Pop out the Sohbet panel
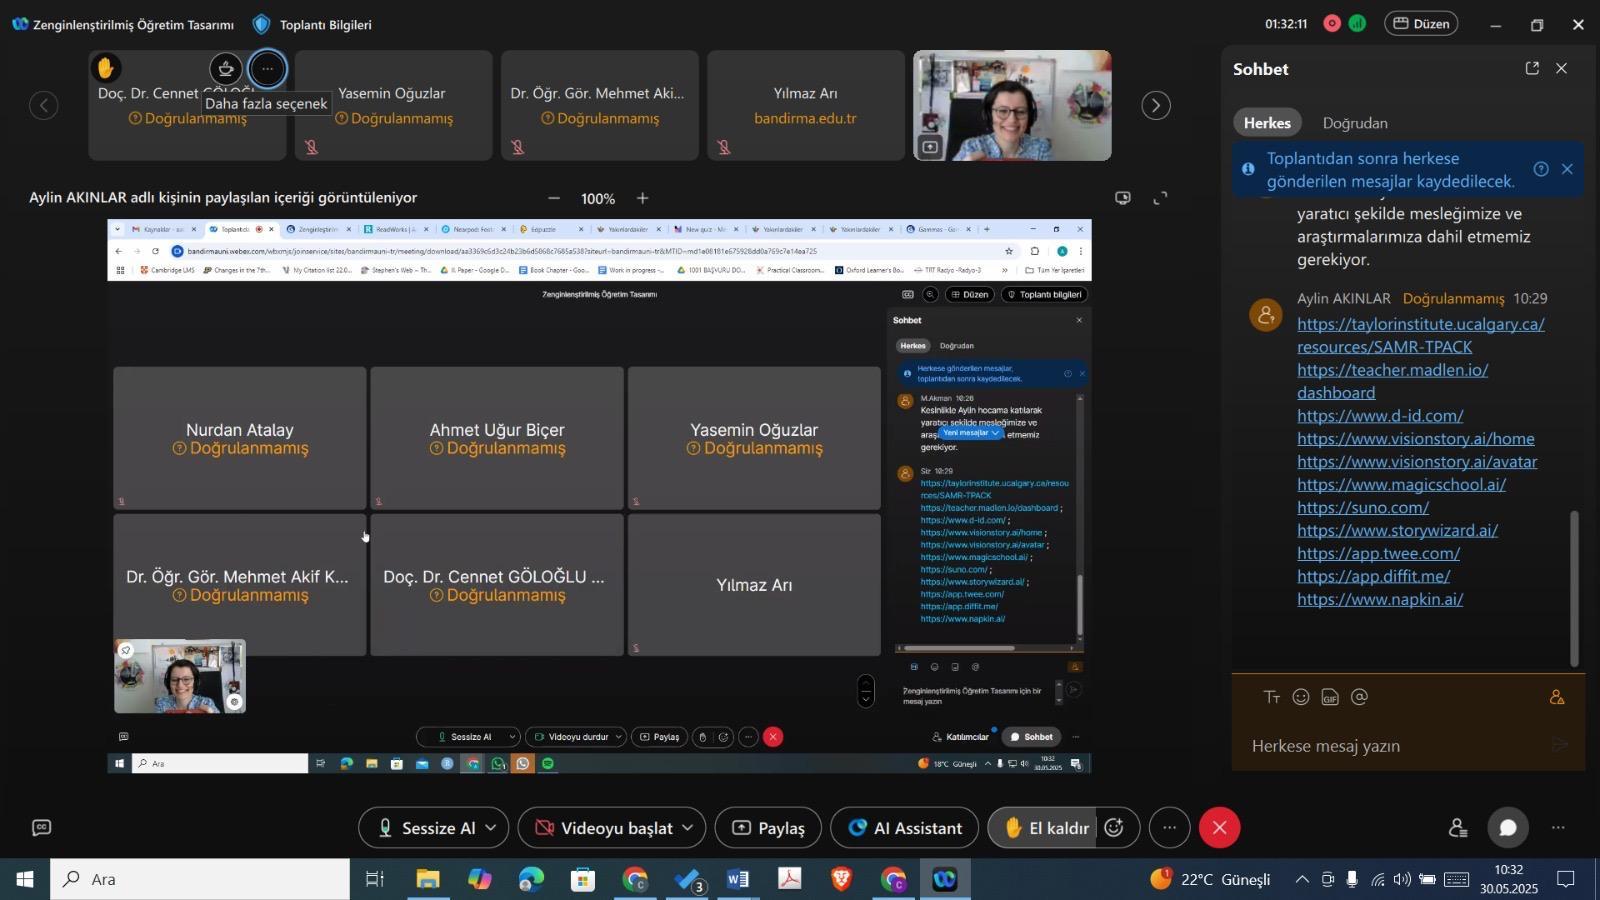 pos(1532,68)
